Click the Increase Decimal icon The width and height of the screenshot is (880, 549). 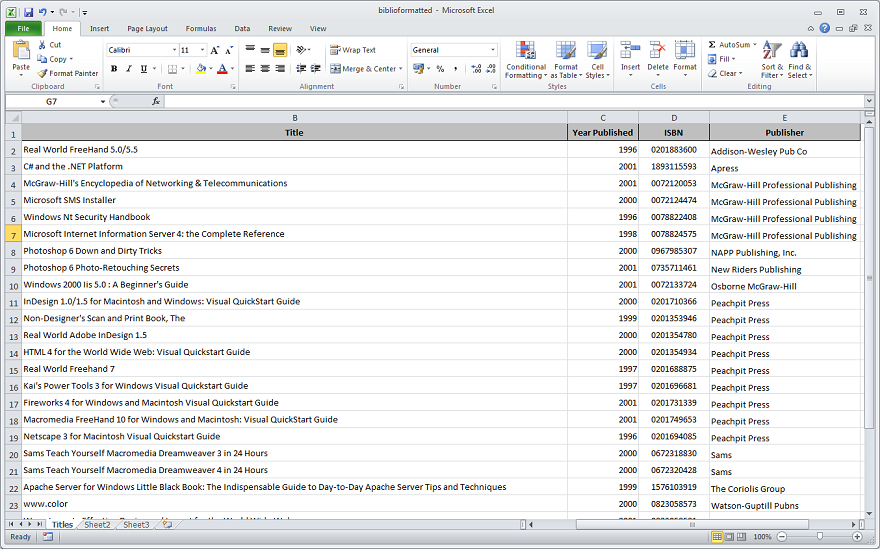point(476,68)
